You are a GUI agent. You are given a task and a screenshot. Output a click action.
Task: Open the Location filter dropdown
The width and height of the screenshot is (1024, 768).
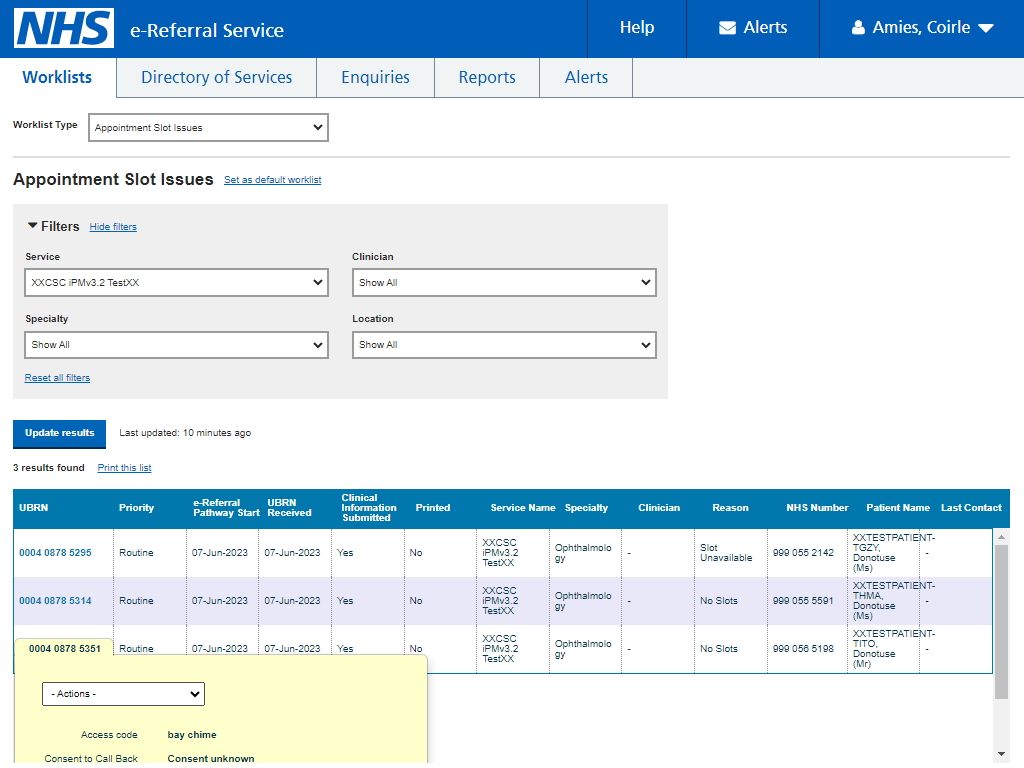pyautogui.click(x=504, y=345)
